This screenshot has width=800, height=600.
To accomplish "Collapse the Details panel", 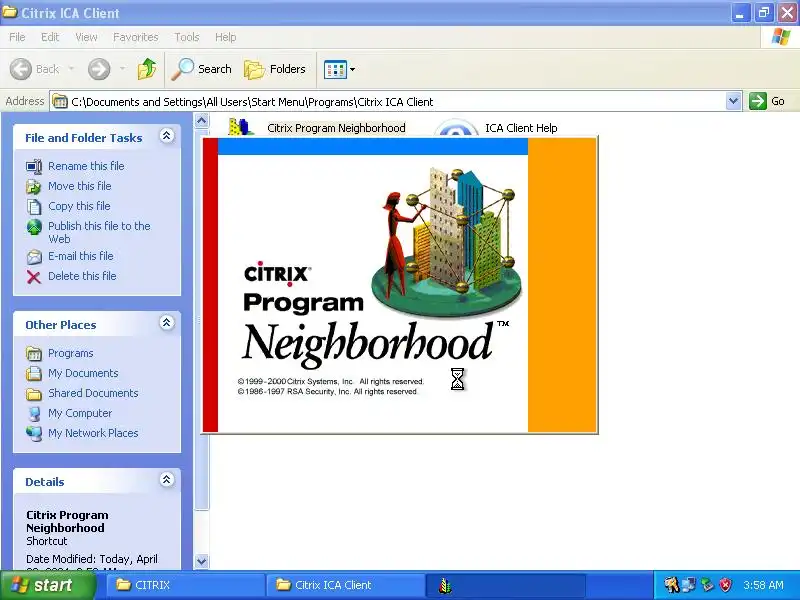I will point(166,480).
